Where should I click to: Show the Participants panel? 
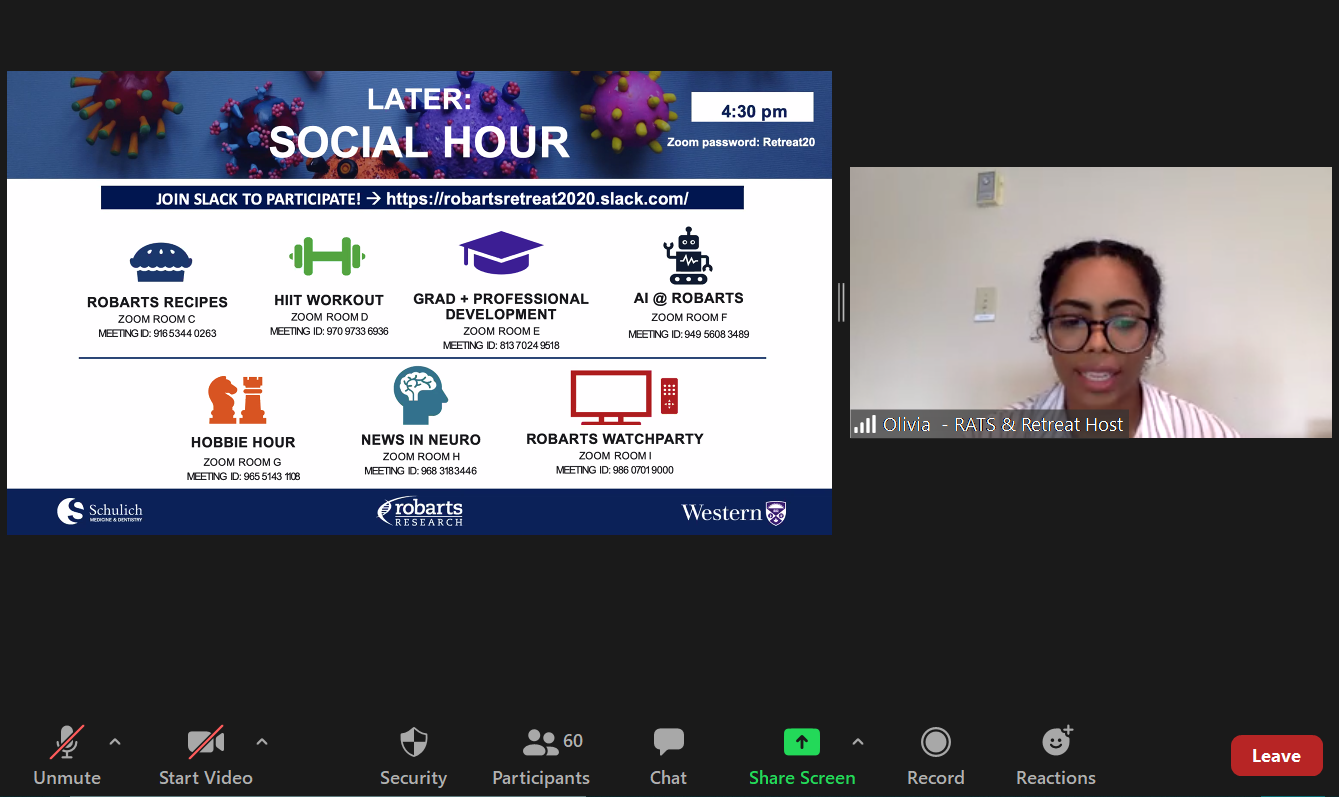pyautogui.click(x=541, y=755)
